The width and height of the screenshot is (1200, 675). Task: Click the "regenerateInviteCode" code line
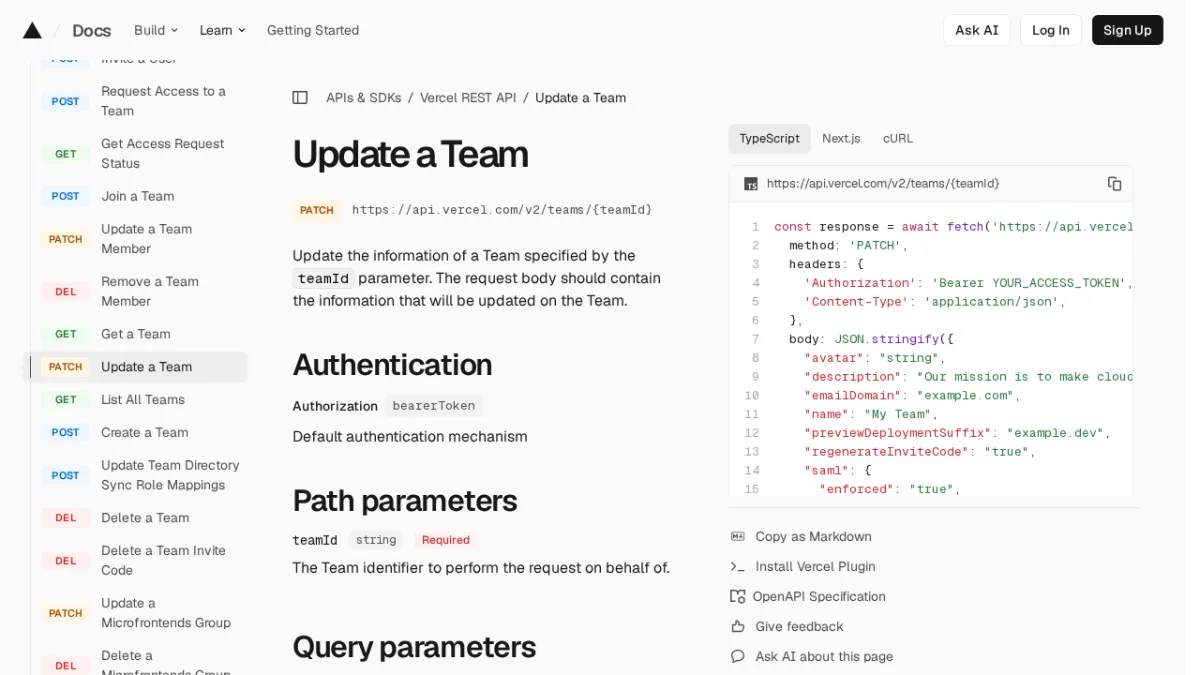[x=919, y=452]
